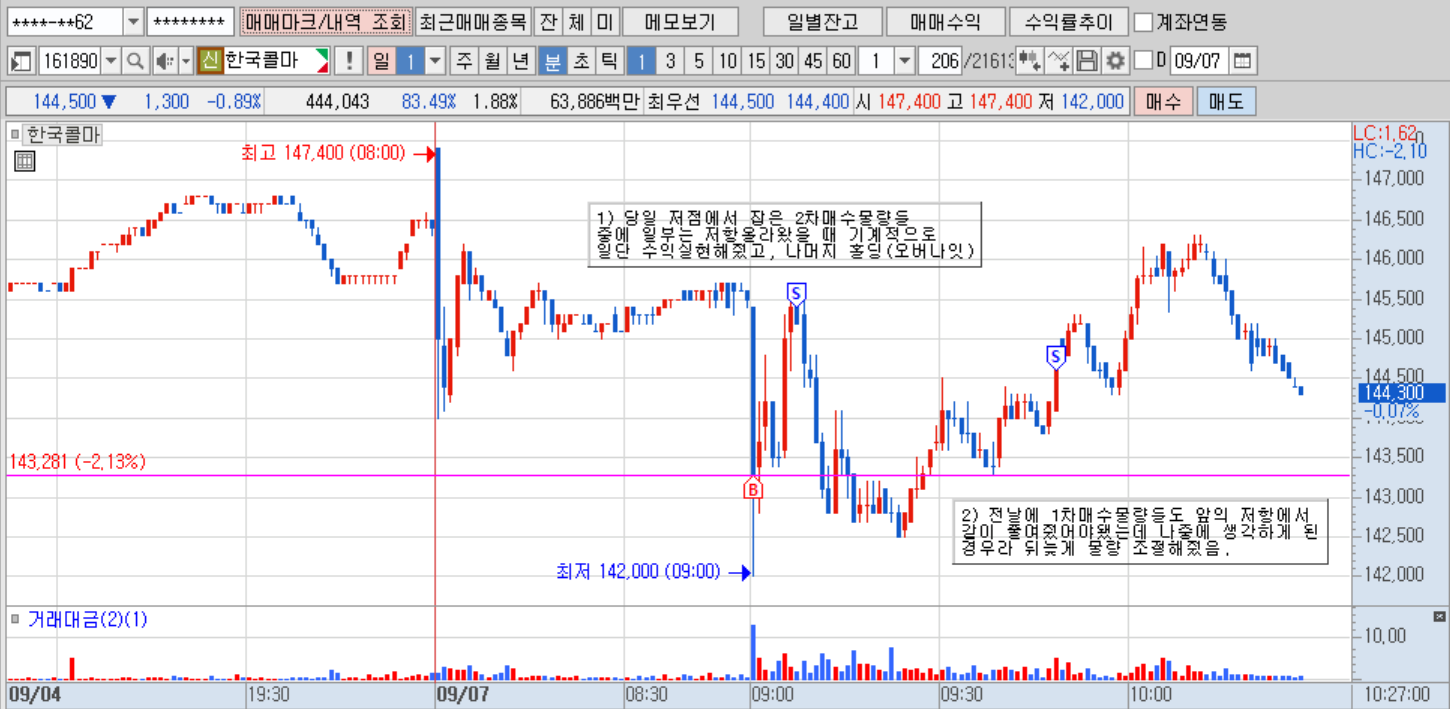Open 메모보기 memo view
This screenshot has width=1450, height=709.
coord(680,21)
